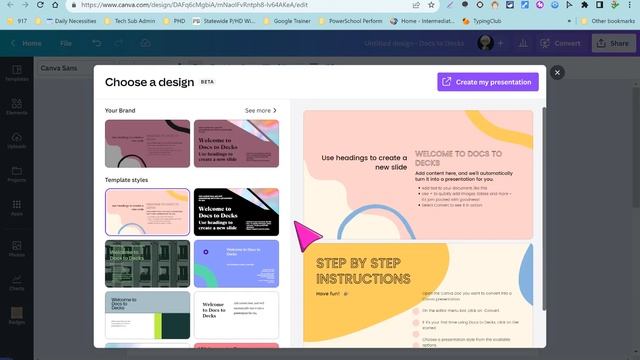Open the 917 bookmark folder
The height and width of the screenshot is (360, 640).
(18, 21)
